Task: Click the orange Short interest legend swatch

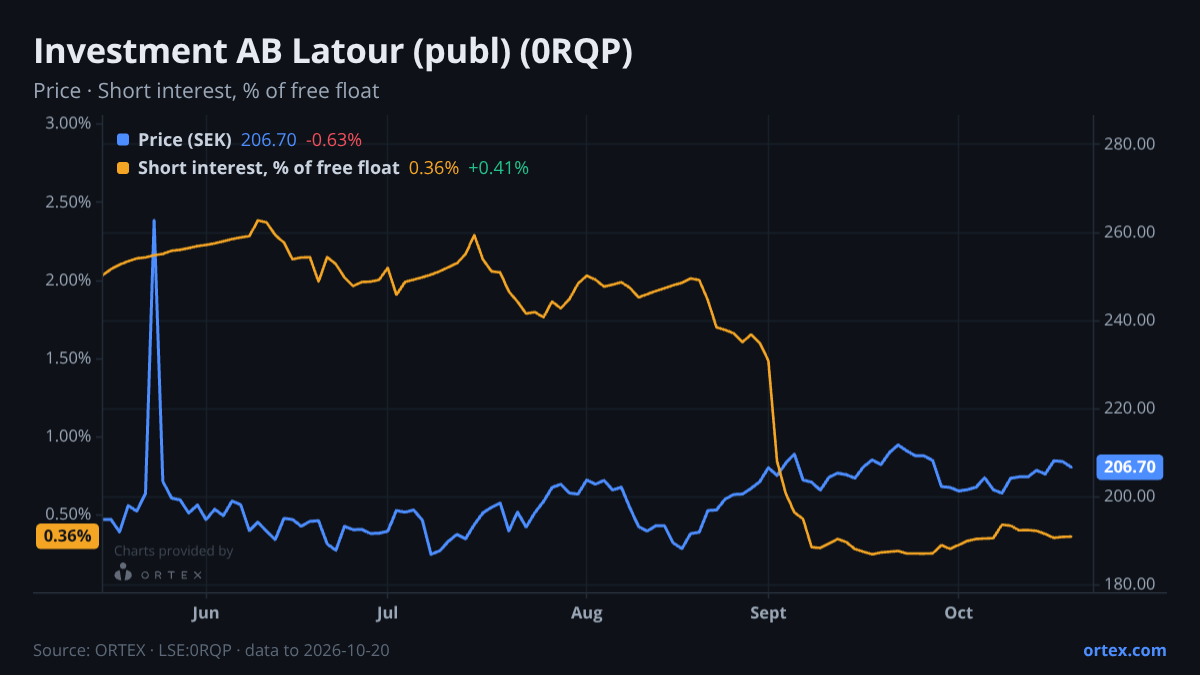Action: [x=123, y=168]
